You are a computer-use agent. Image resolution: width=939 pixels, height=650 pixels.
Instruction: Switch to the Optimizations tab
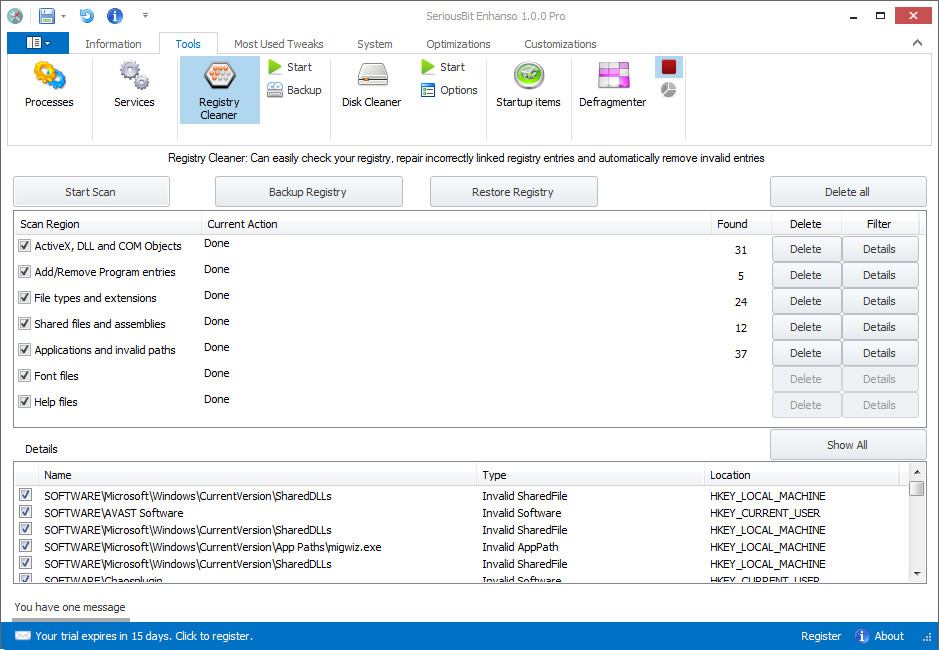(458, 44)
